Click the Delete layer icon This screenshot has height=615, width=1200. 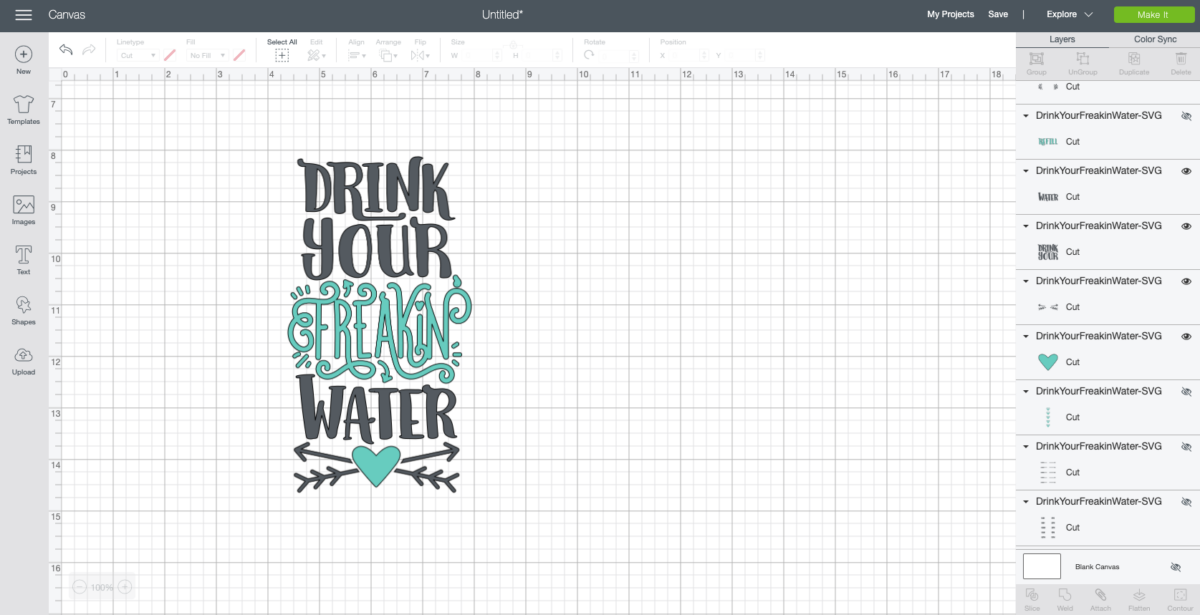pos(1181,59)
